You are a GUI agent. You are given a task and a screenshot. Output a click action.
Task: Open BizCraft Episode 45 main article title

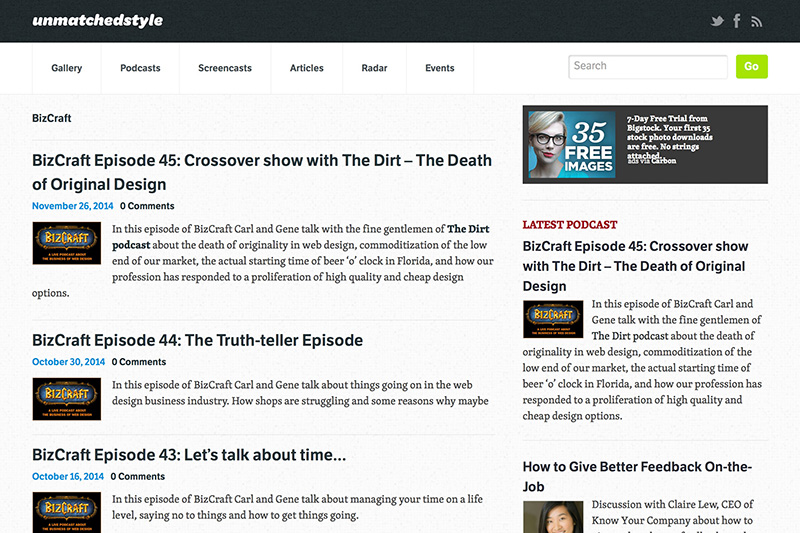(x=262, y=172)
